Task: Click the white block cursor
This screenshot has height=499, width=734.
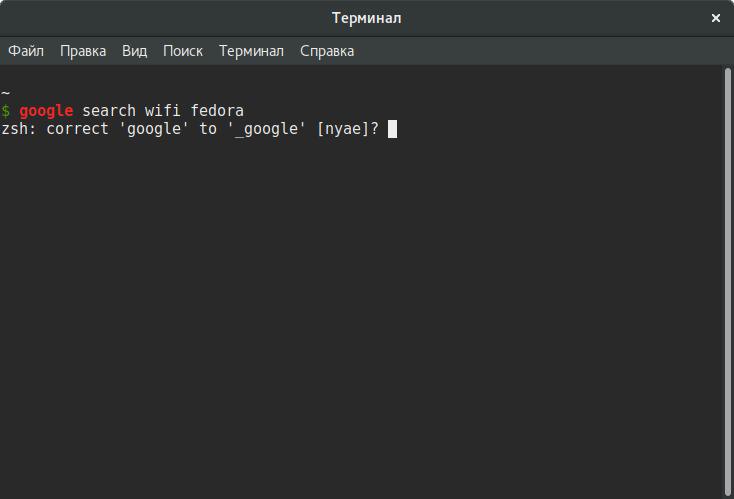Action: (393, 128)
